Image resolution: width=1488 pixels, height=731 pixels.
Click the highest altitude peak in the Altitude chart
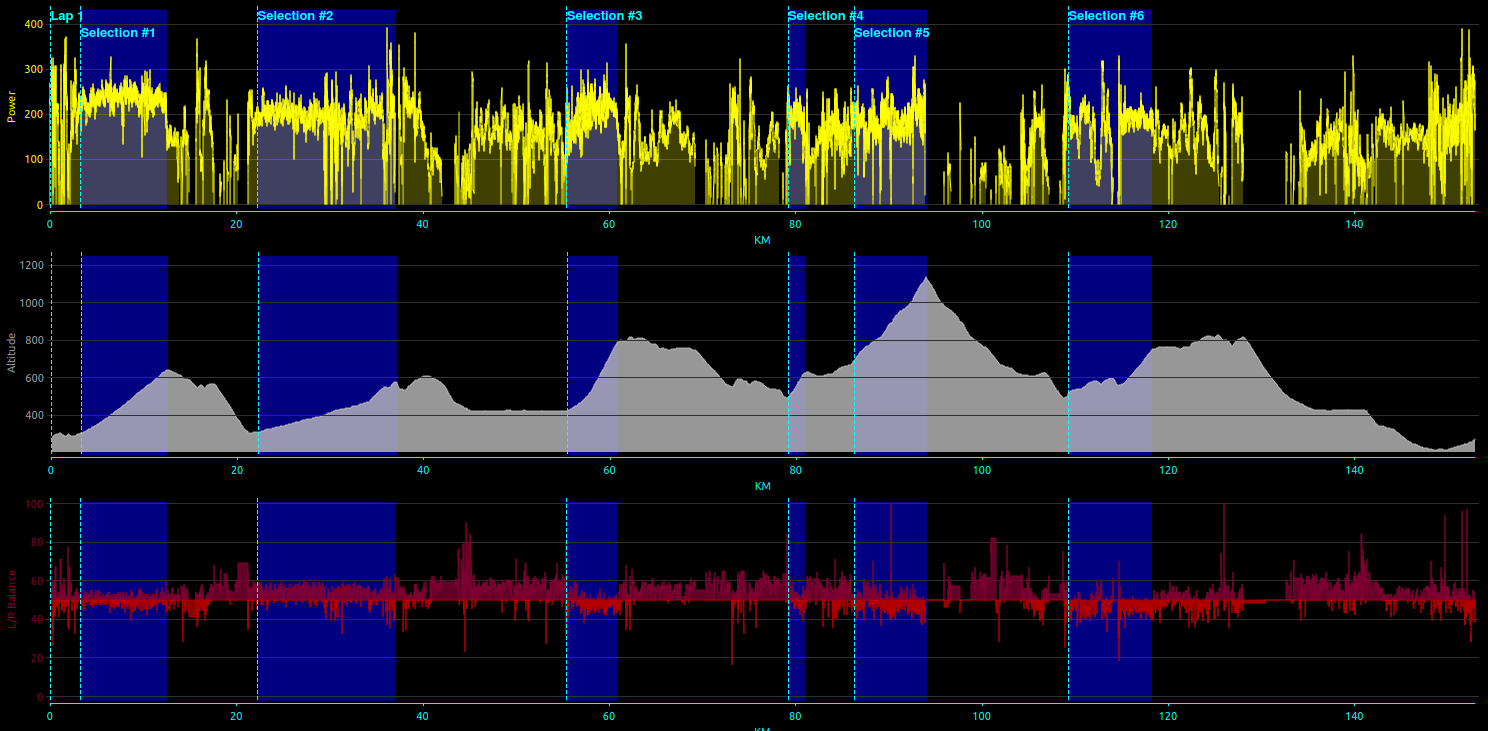click(x=927, y=277)
